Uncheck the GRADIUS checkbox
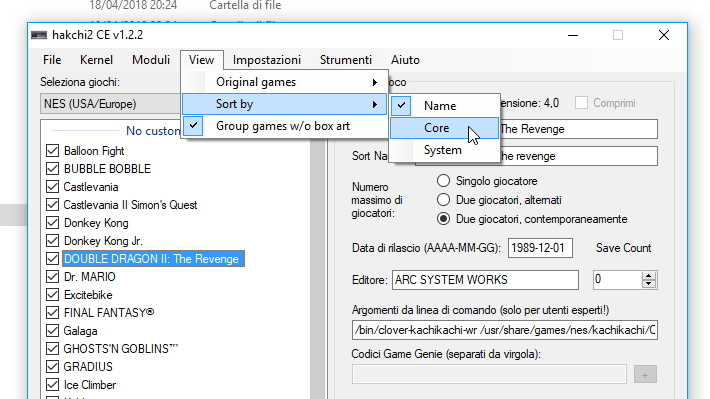Viewport: 710px width, 399px height. point(53,366)
